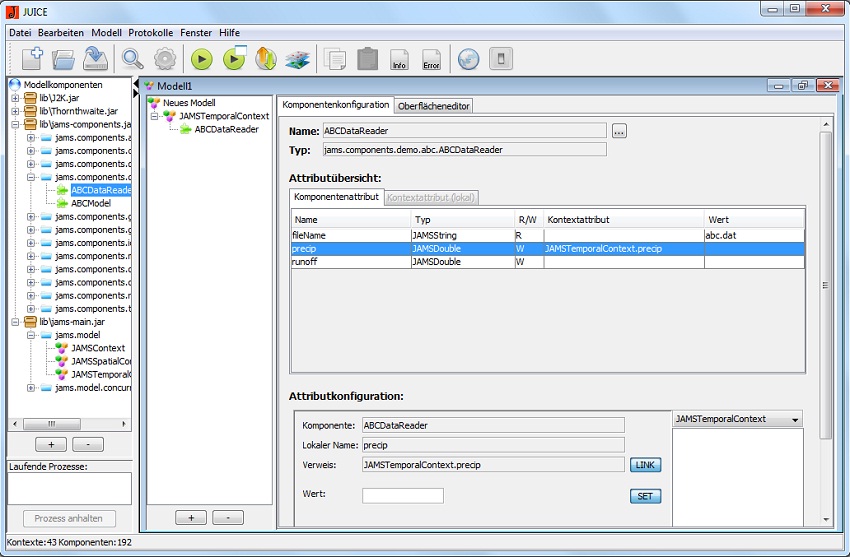Click the map layers toolbar icon

[297, 59]
